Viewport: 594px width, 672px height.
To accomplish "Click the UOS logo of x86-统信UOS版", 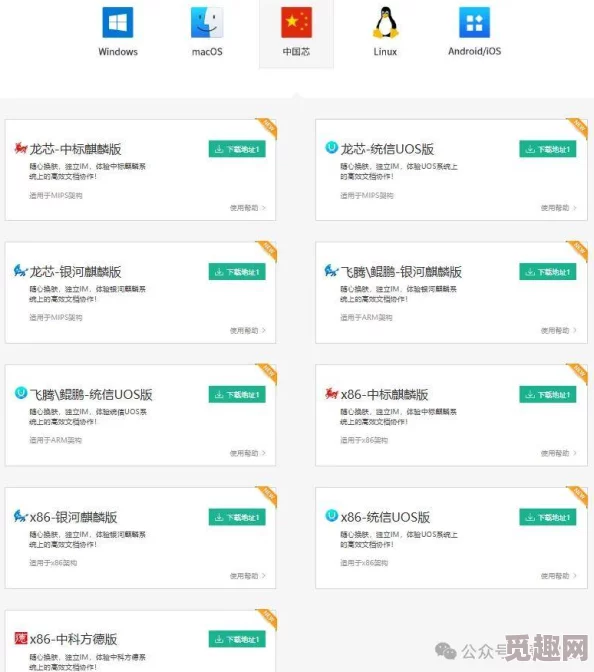I will click(331, 515).
